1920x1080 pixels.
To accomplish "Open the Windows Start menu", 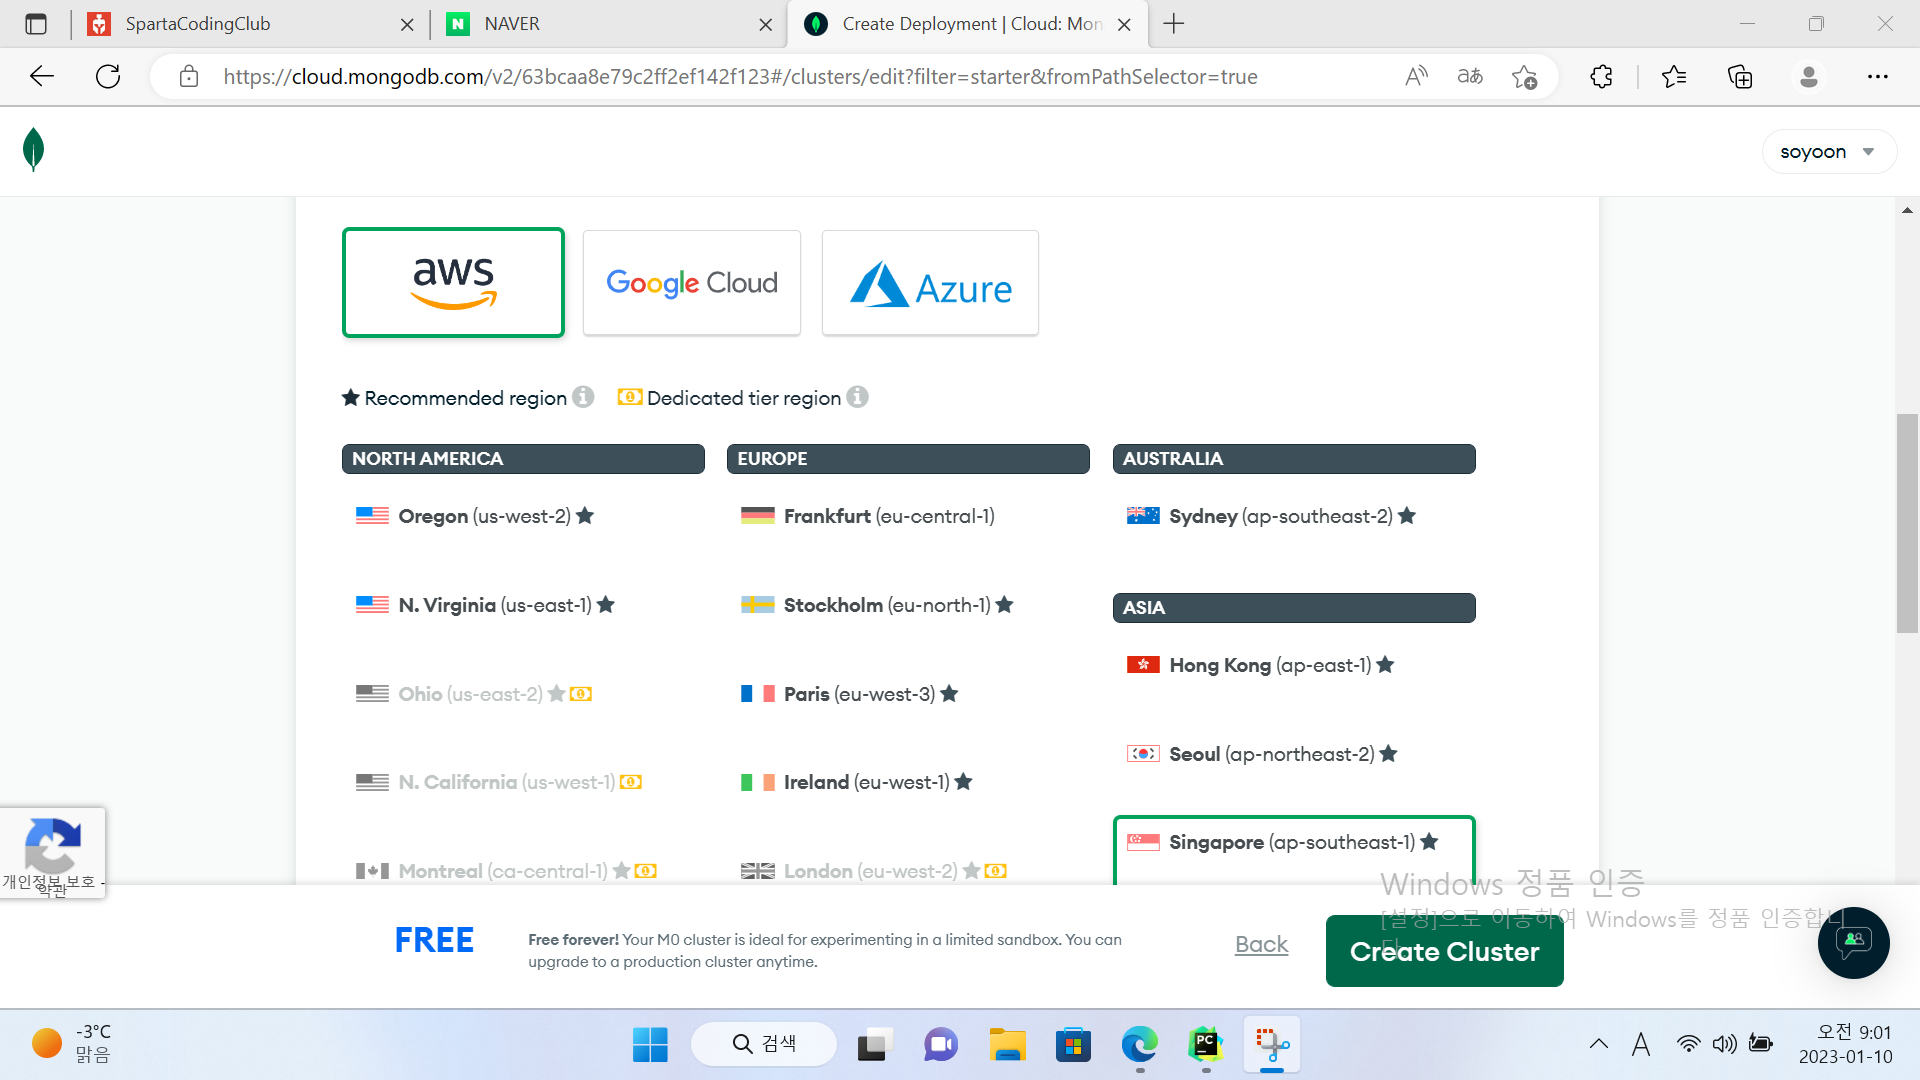I will pos(650,1045).
